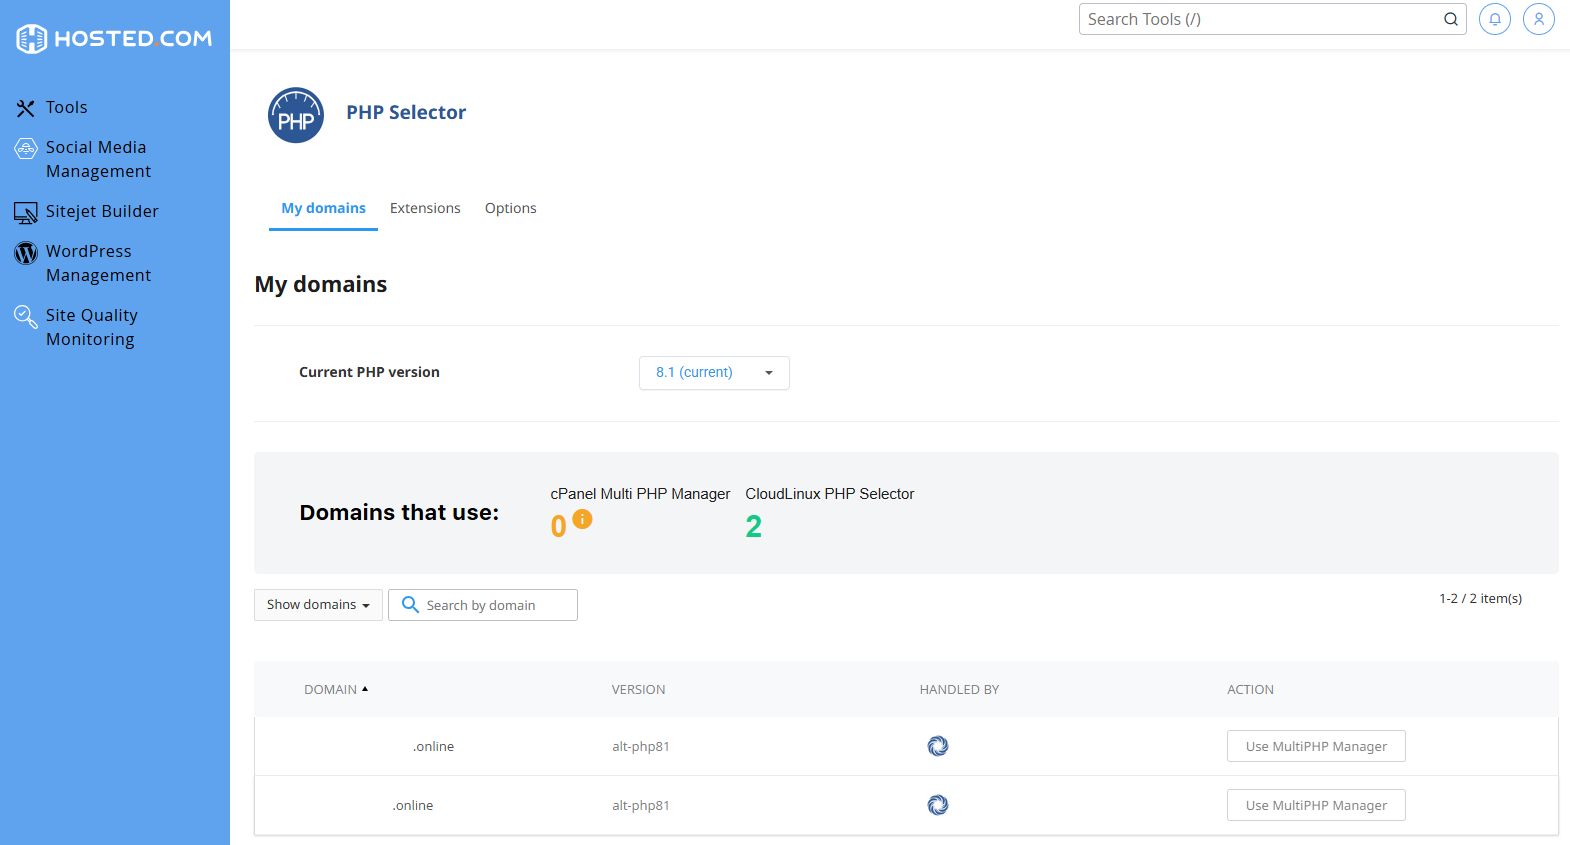1570x845 pixels.
Task: Open Social Media Management
Action: pos(98,159)
